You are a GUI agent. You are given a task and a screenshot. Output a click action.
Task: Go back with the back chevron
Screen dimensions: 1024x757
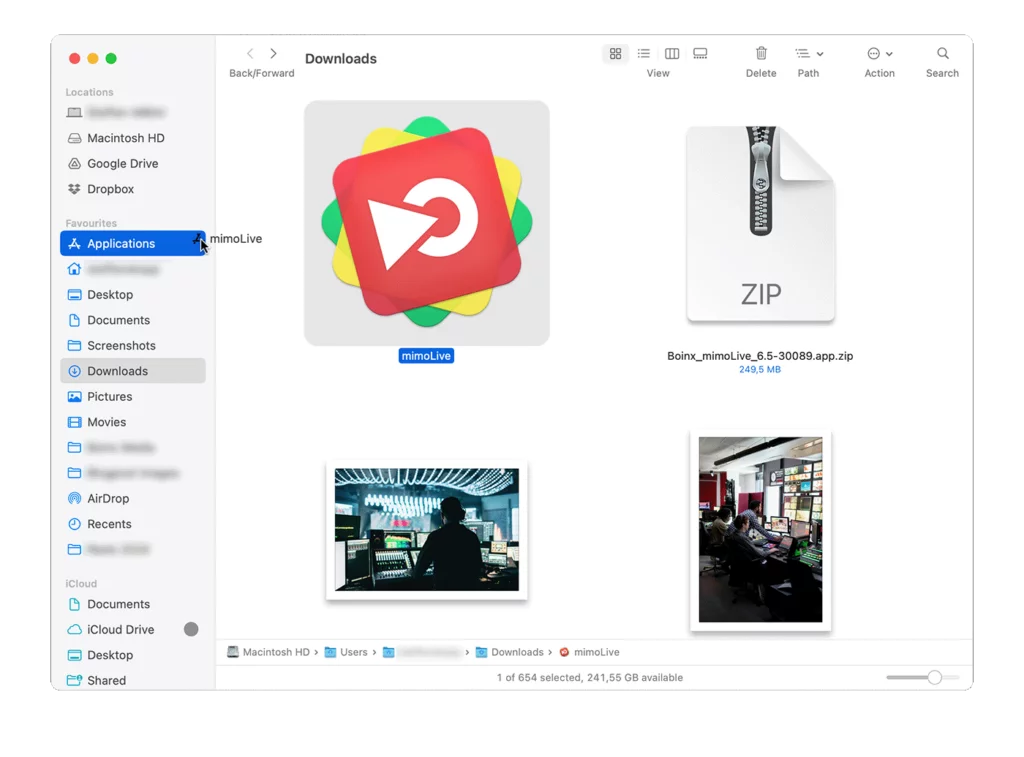(x=249, y=54)
